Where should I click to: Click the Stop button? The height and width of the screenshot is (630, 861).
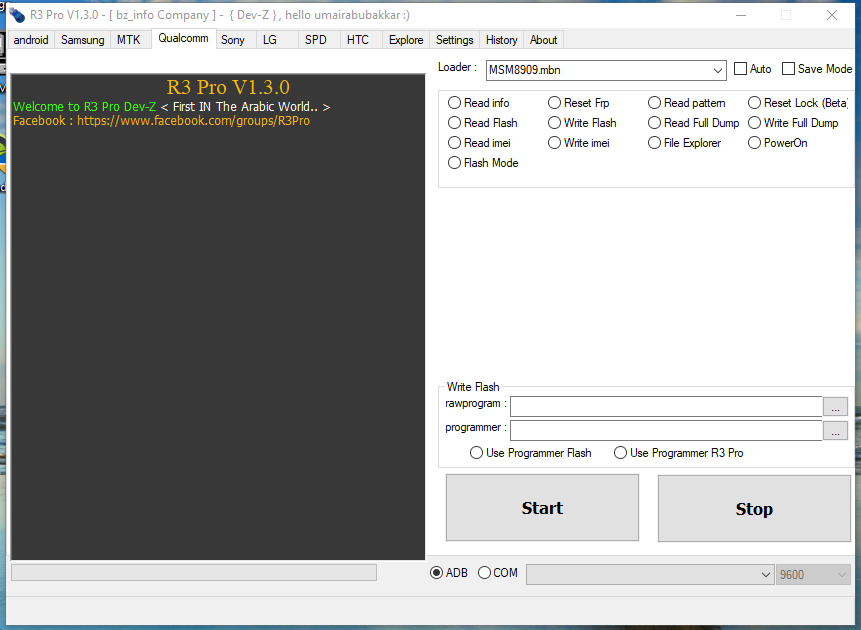coord(754,509)
